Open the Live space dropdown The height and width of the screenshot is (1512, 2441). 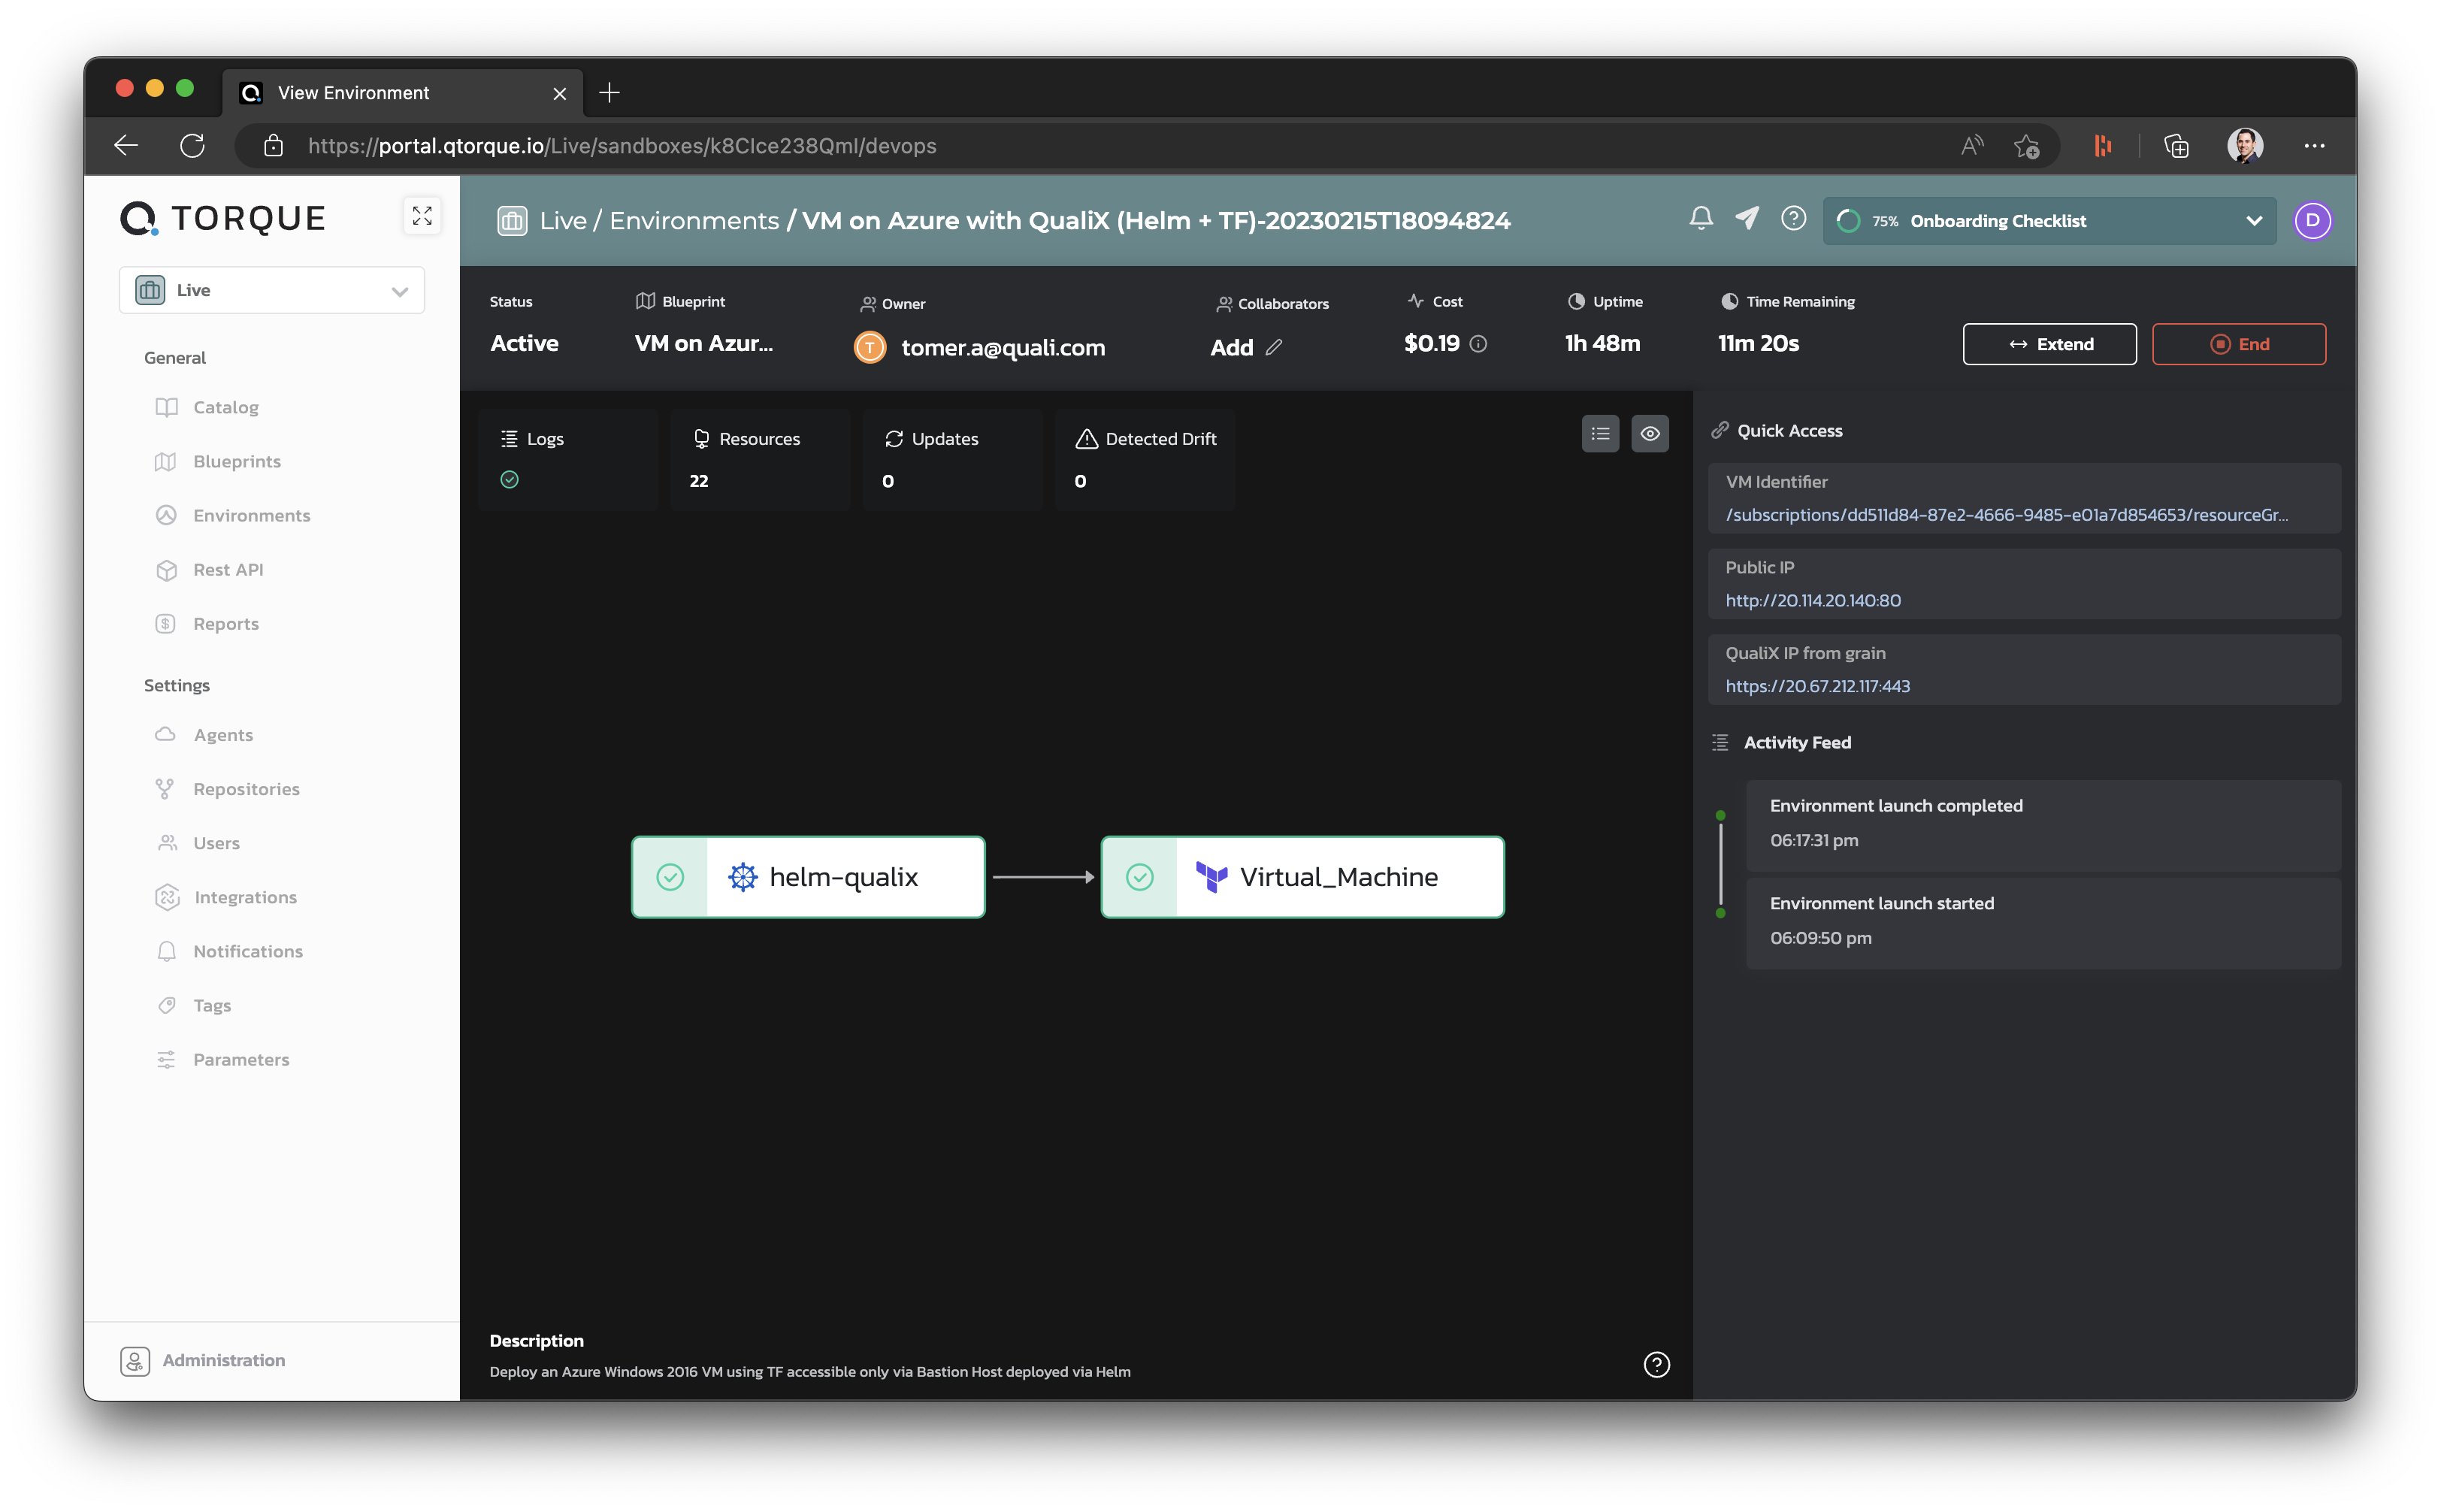tap(272, 290)
